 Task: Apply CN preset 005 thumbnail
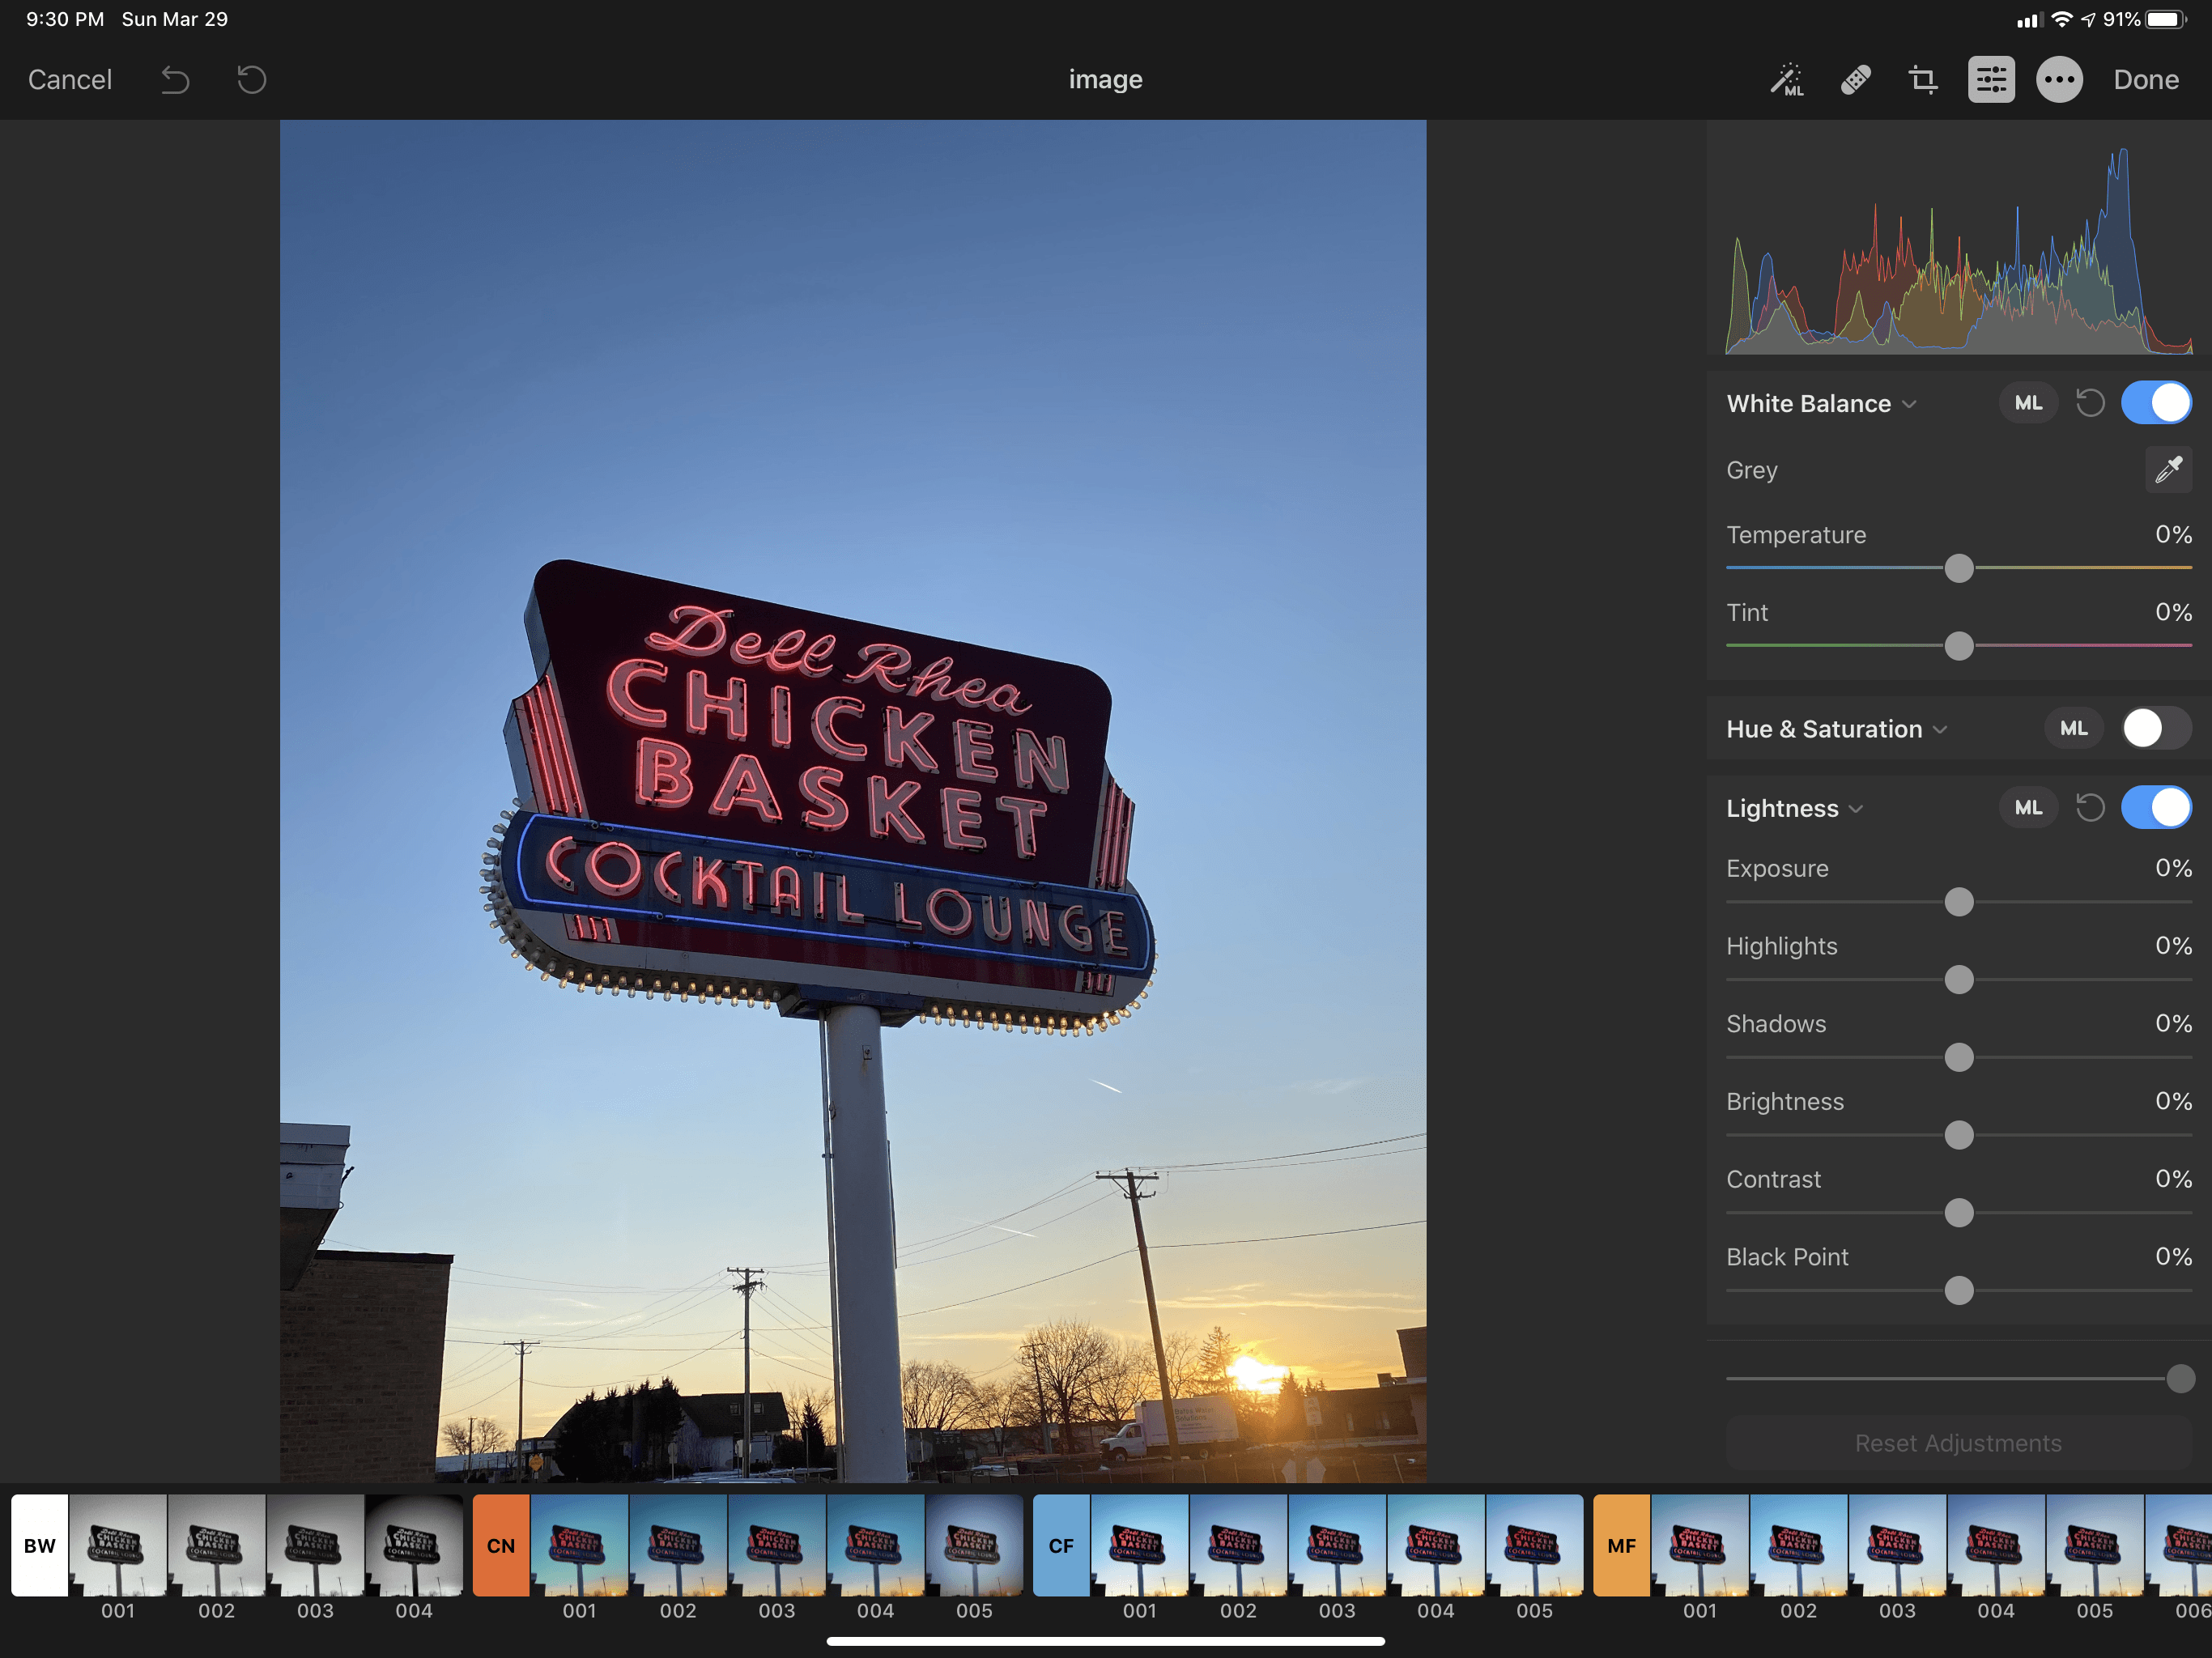tap(974, 1546)
